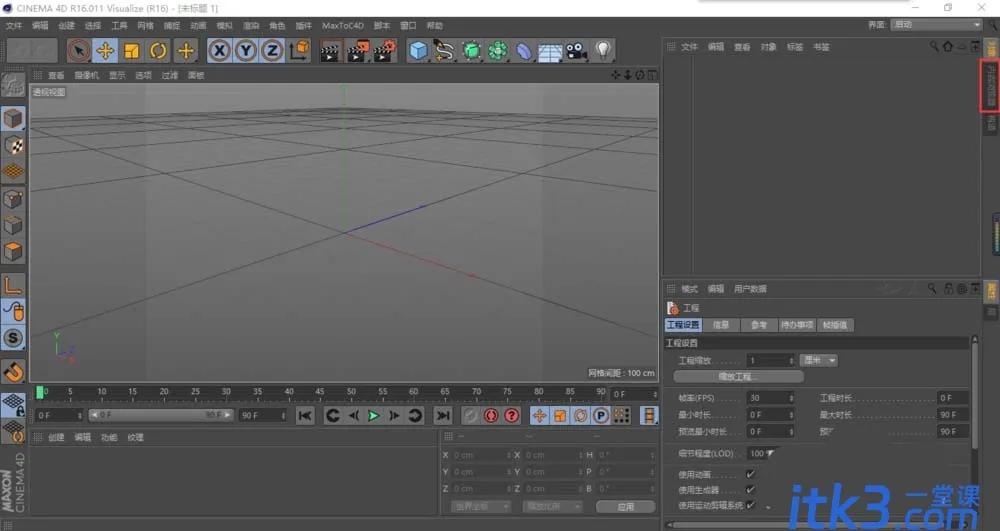Add a cube primitive object

click(418, 50)
